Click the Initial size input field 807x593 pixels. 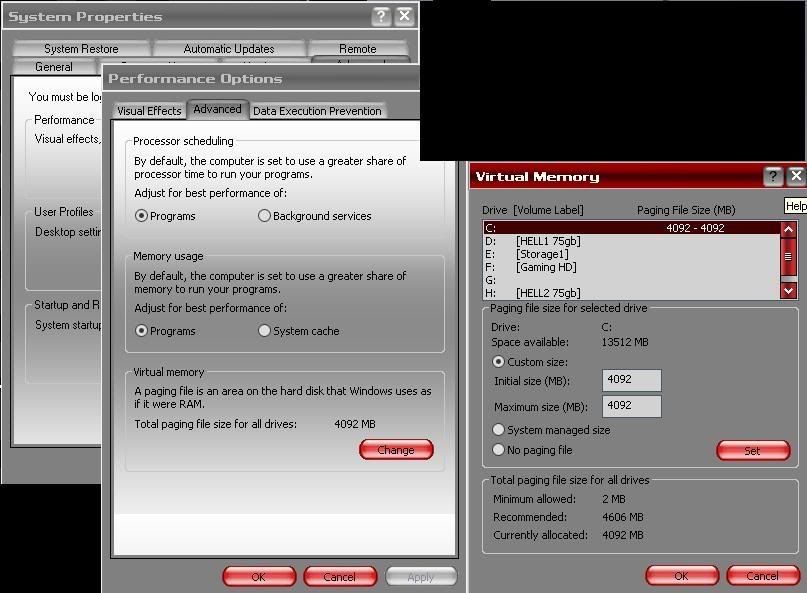point(632,381)
